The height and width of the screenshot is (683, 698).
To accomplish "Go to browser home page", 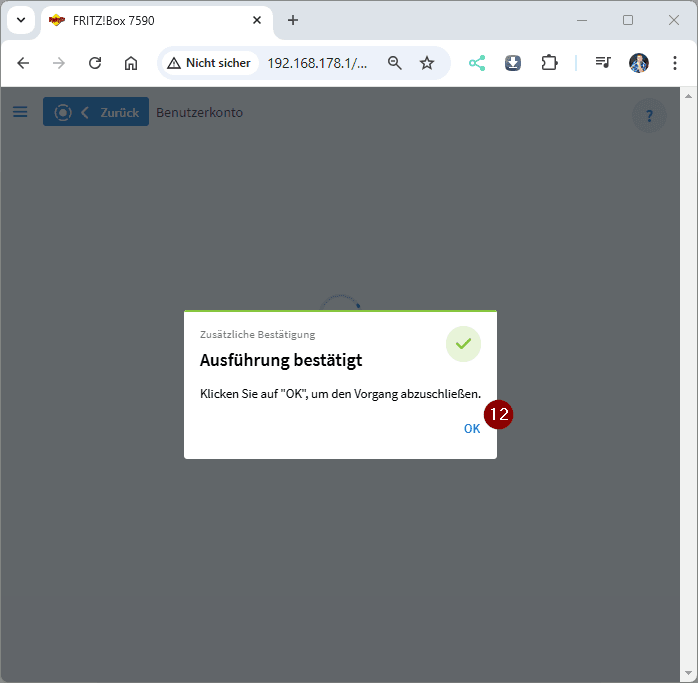I will [131, 63].
